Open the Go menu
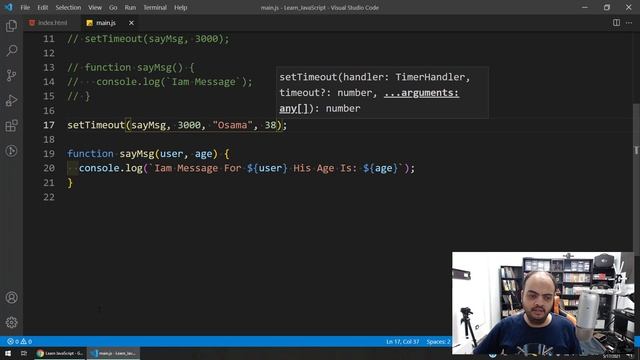 tap(113, 7)
